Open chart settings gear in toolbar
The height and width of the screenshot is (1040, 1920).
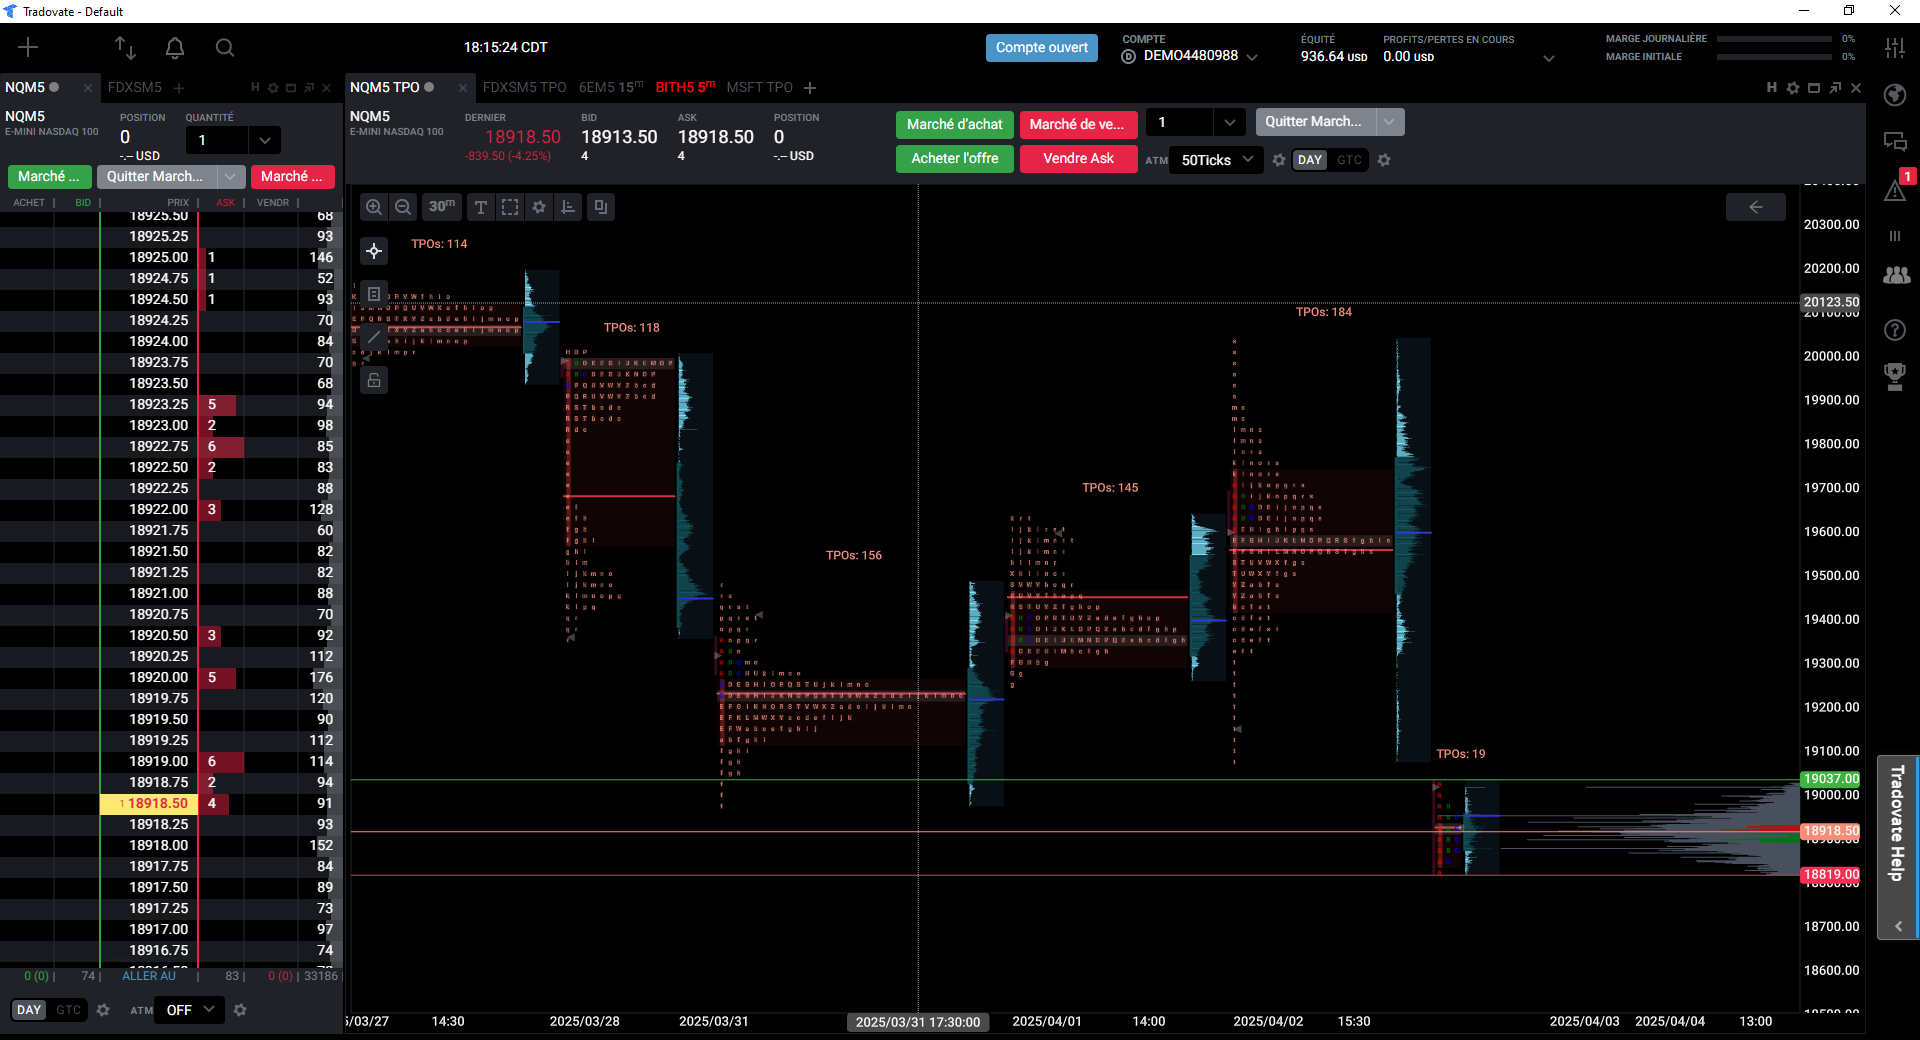539,207
